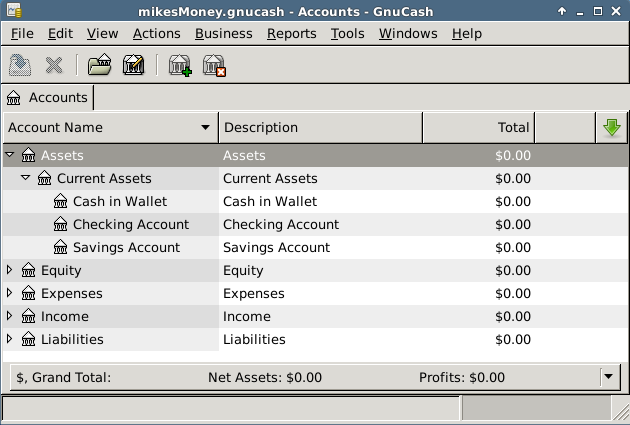Click the Profits: $0.00 summary
The image size is (630, 425).
tap(462, 378)
